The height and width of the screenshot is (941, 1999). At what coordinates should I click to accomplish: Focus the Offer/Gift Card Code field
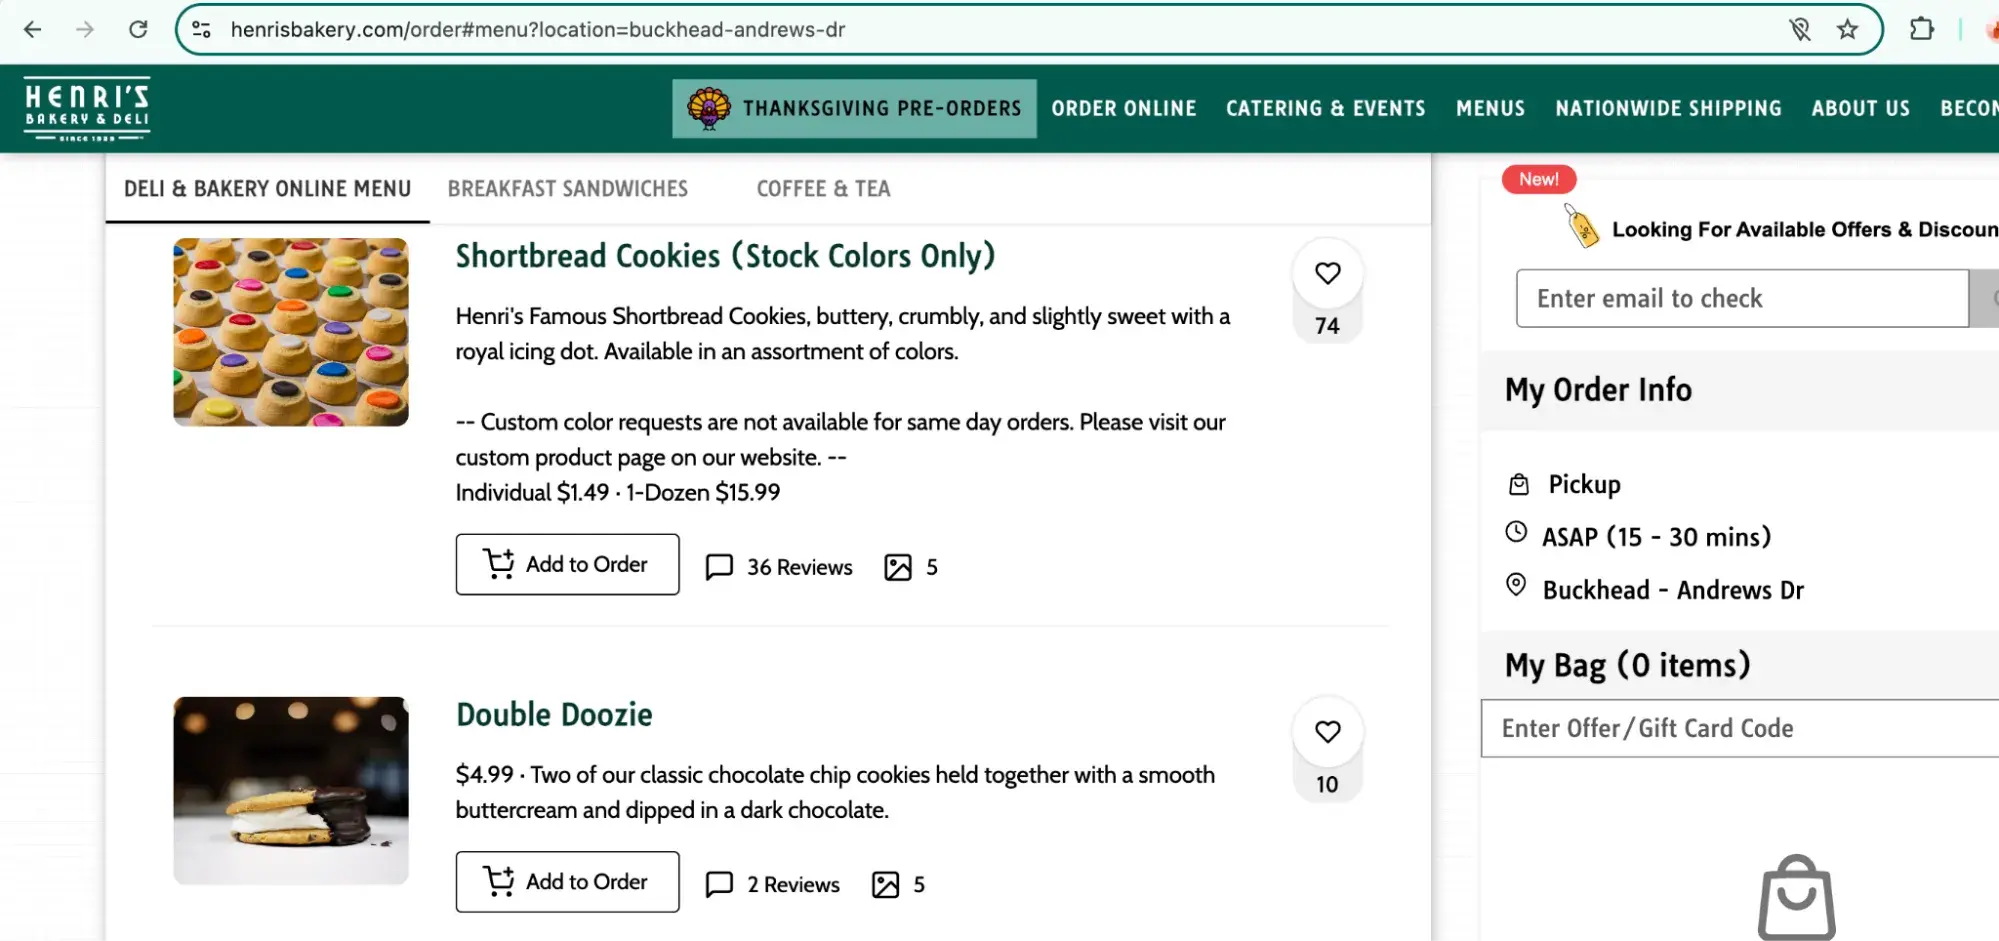(1740, 728)
